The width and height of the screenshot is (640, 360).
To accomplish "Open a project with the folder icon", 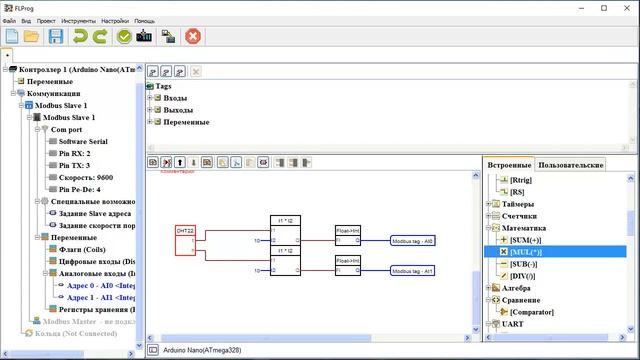I will [31, 37].
